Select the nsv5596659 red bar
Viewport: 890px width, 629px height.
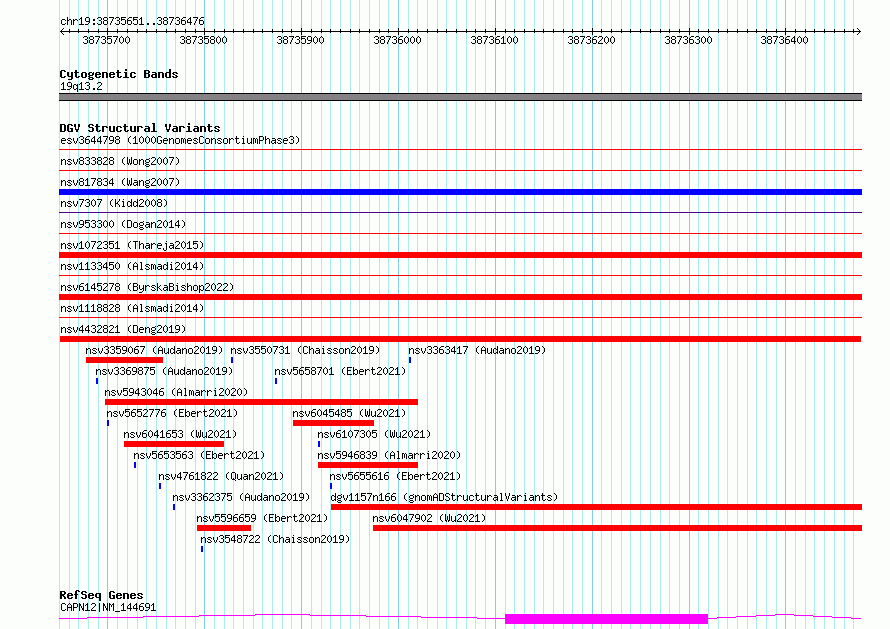[224, 528]
